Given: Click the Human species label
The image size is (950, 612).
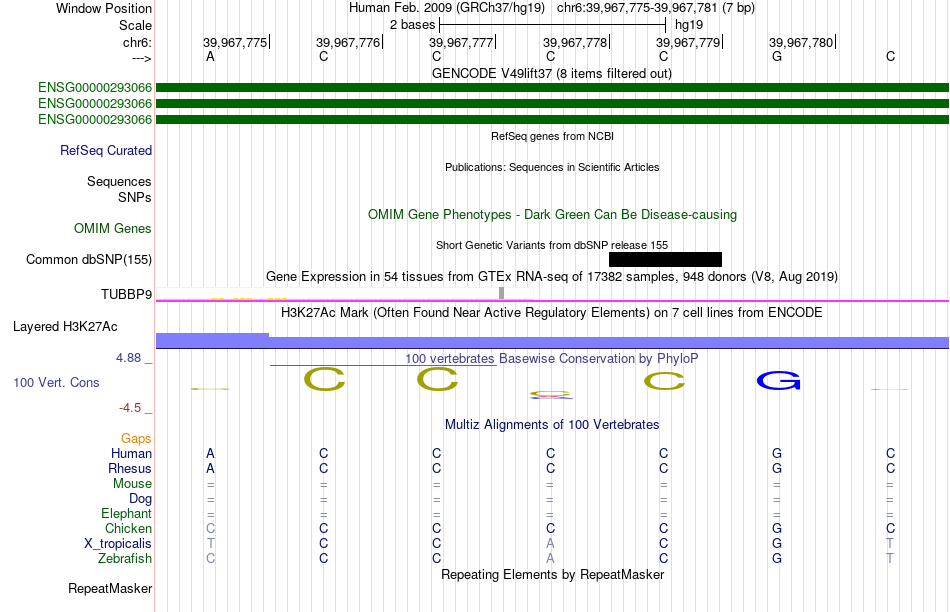Looking at the screenshot, I should tap(131, 453).
